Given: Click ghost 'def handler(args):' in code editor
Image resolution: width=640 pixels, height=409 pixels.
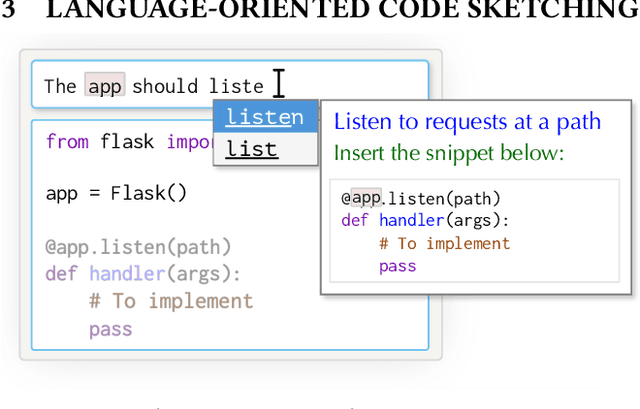Looking at the screenshot, I should click(x=143, y=273).
